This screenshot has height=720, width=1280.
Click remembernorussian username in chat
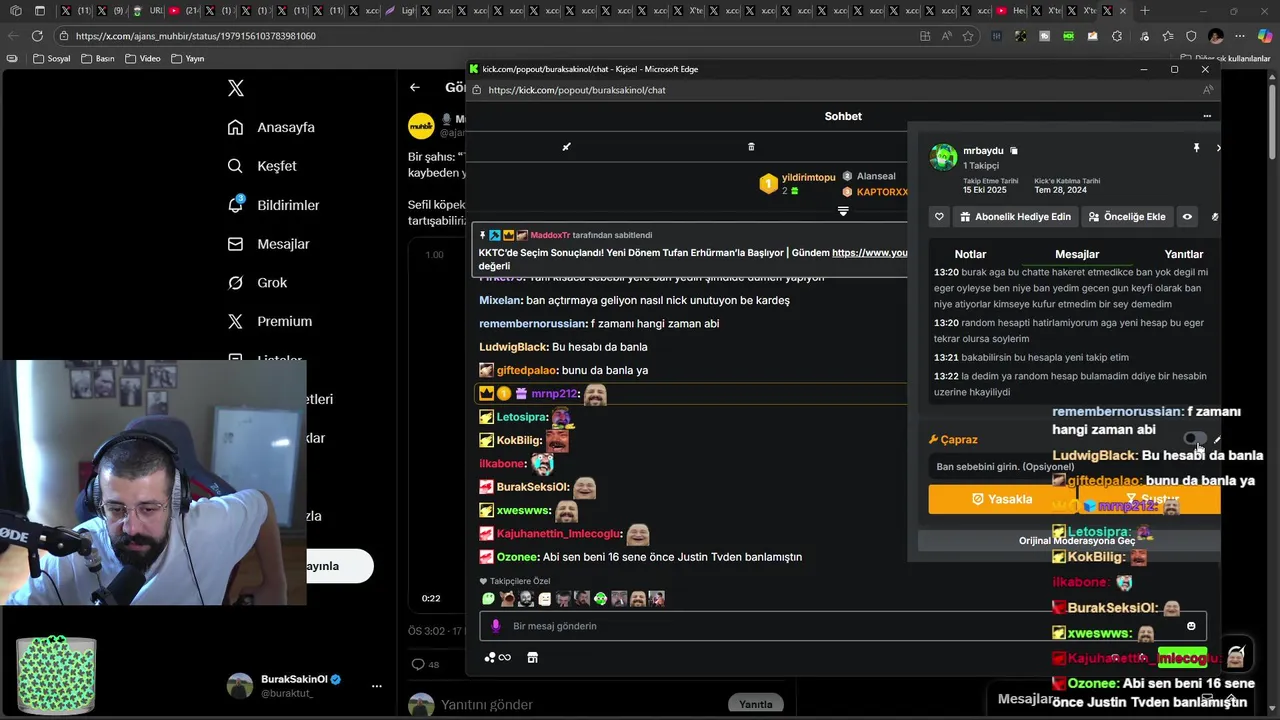(x=533, y=324)
